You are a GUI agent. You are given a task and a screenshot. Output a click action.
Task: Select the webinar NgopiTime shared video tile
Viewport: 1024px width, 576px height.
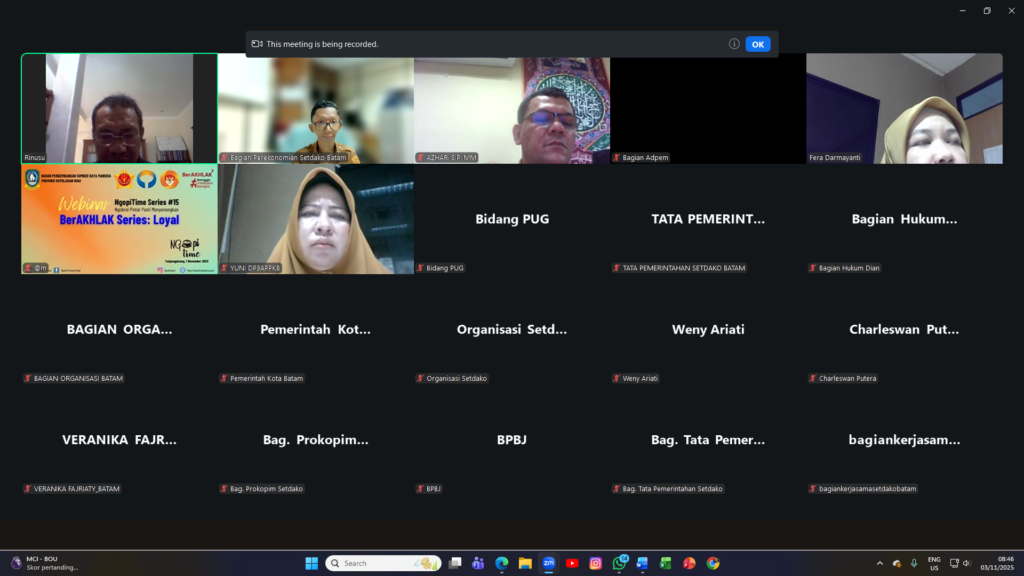(x=119, y=219)
